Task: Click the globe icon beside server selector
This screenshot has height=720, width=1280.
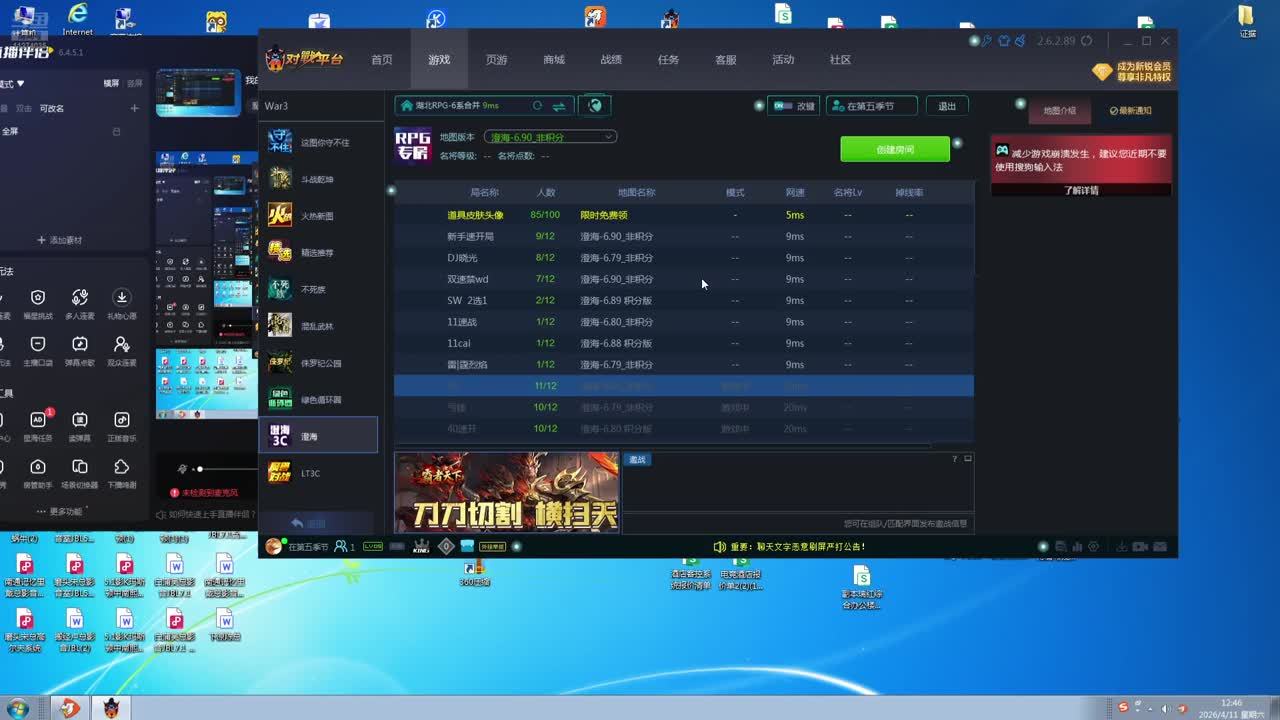Action: point(594,105)
